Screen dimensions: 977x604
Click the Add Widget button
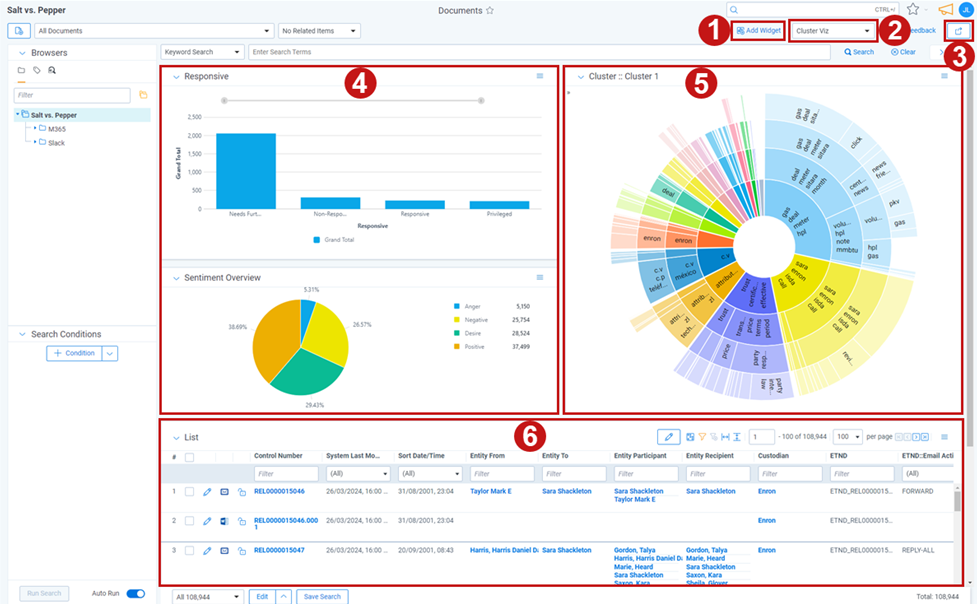758,31
